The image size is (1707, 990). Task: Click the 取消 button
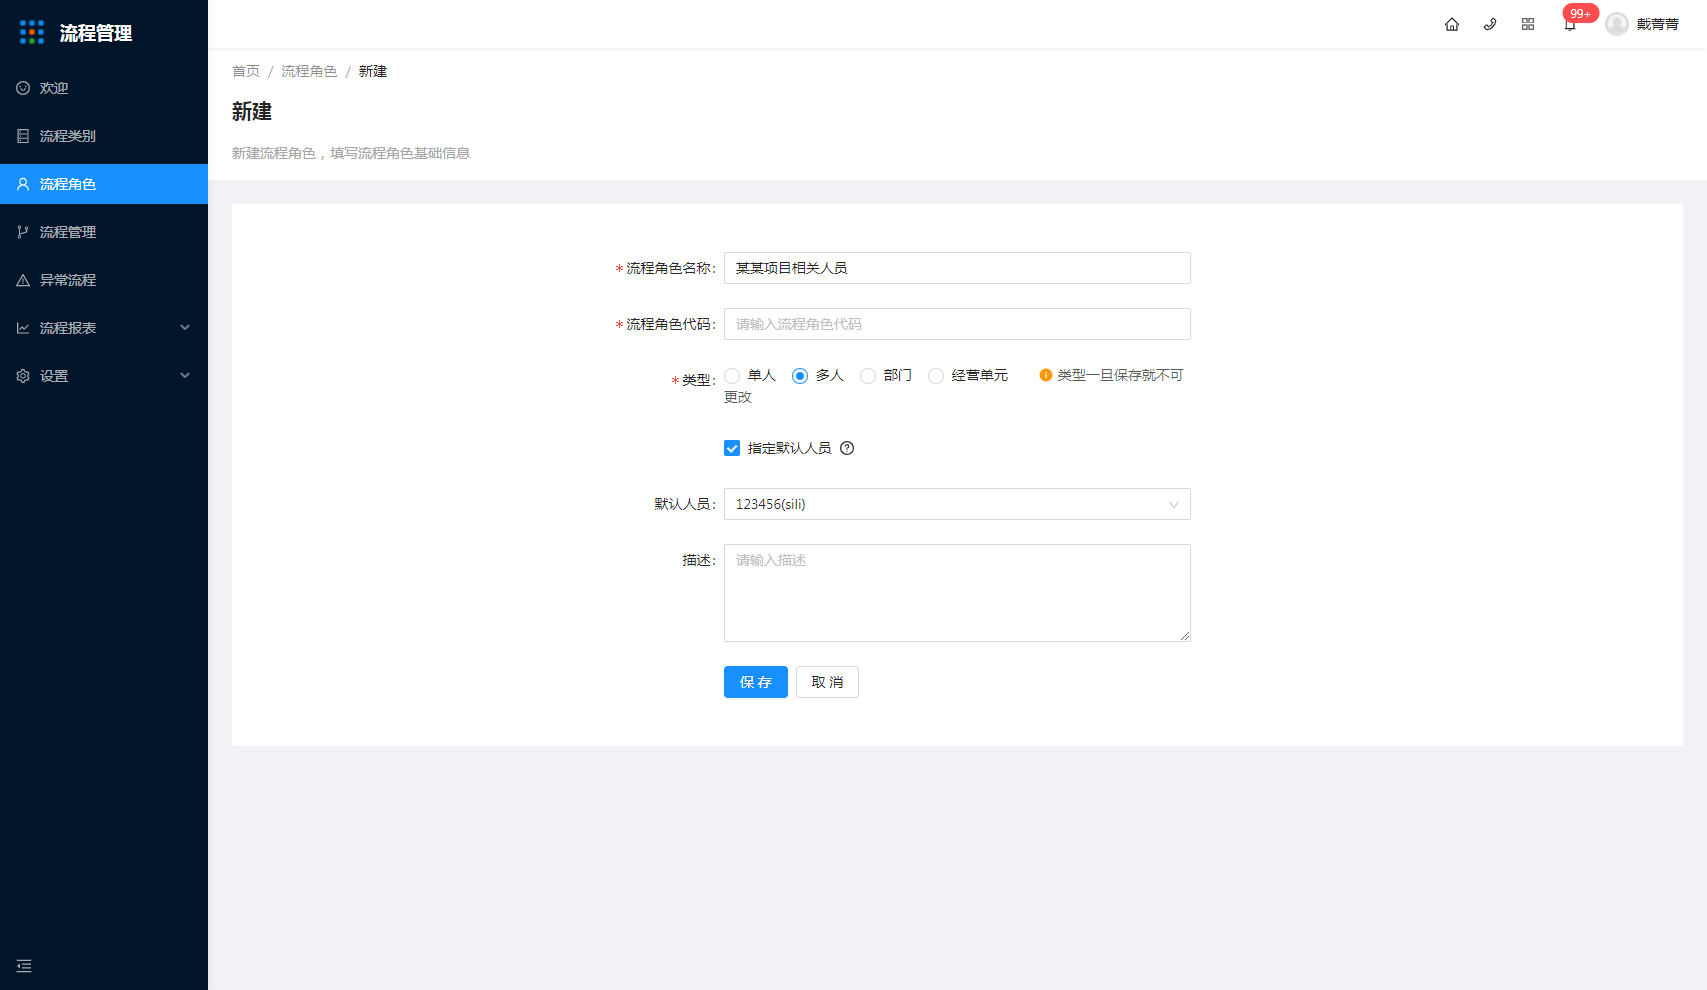point(827,682)
